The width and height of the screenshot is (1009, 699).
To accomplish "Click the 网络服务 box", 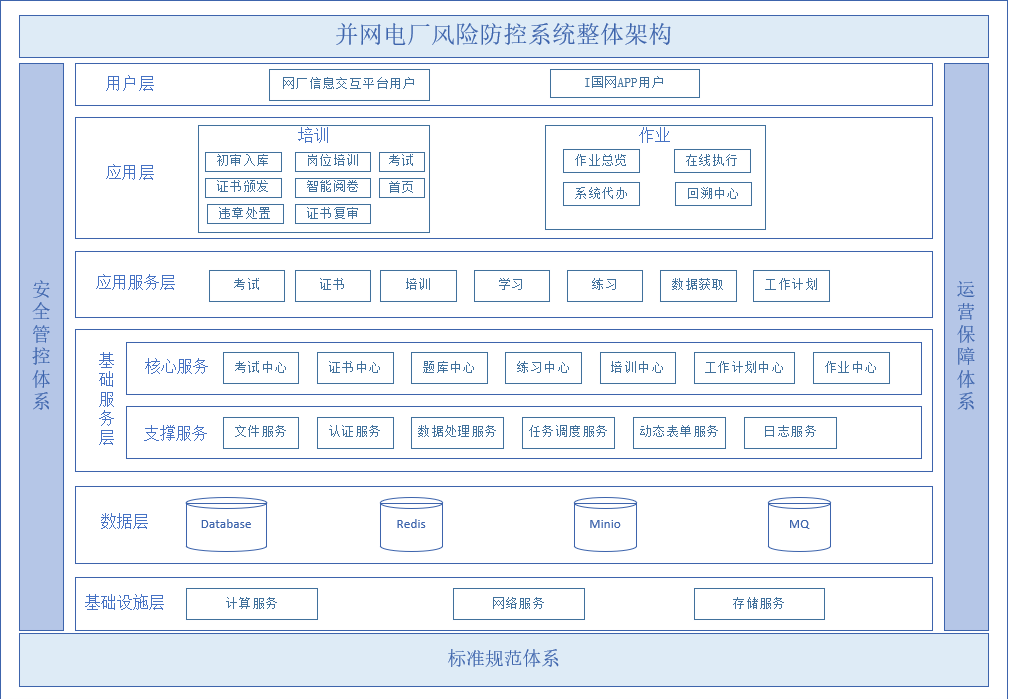I will (519, 604).
